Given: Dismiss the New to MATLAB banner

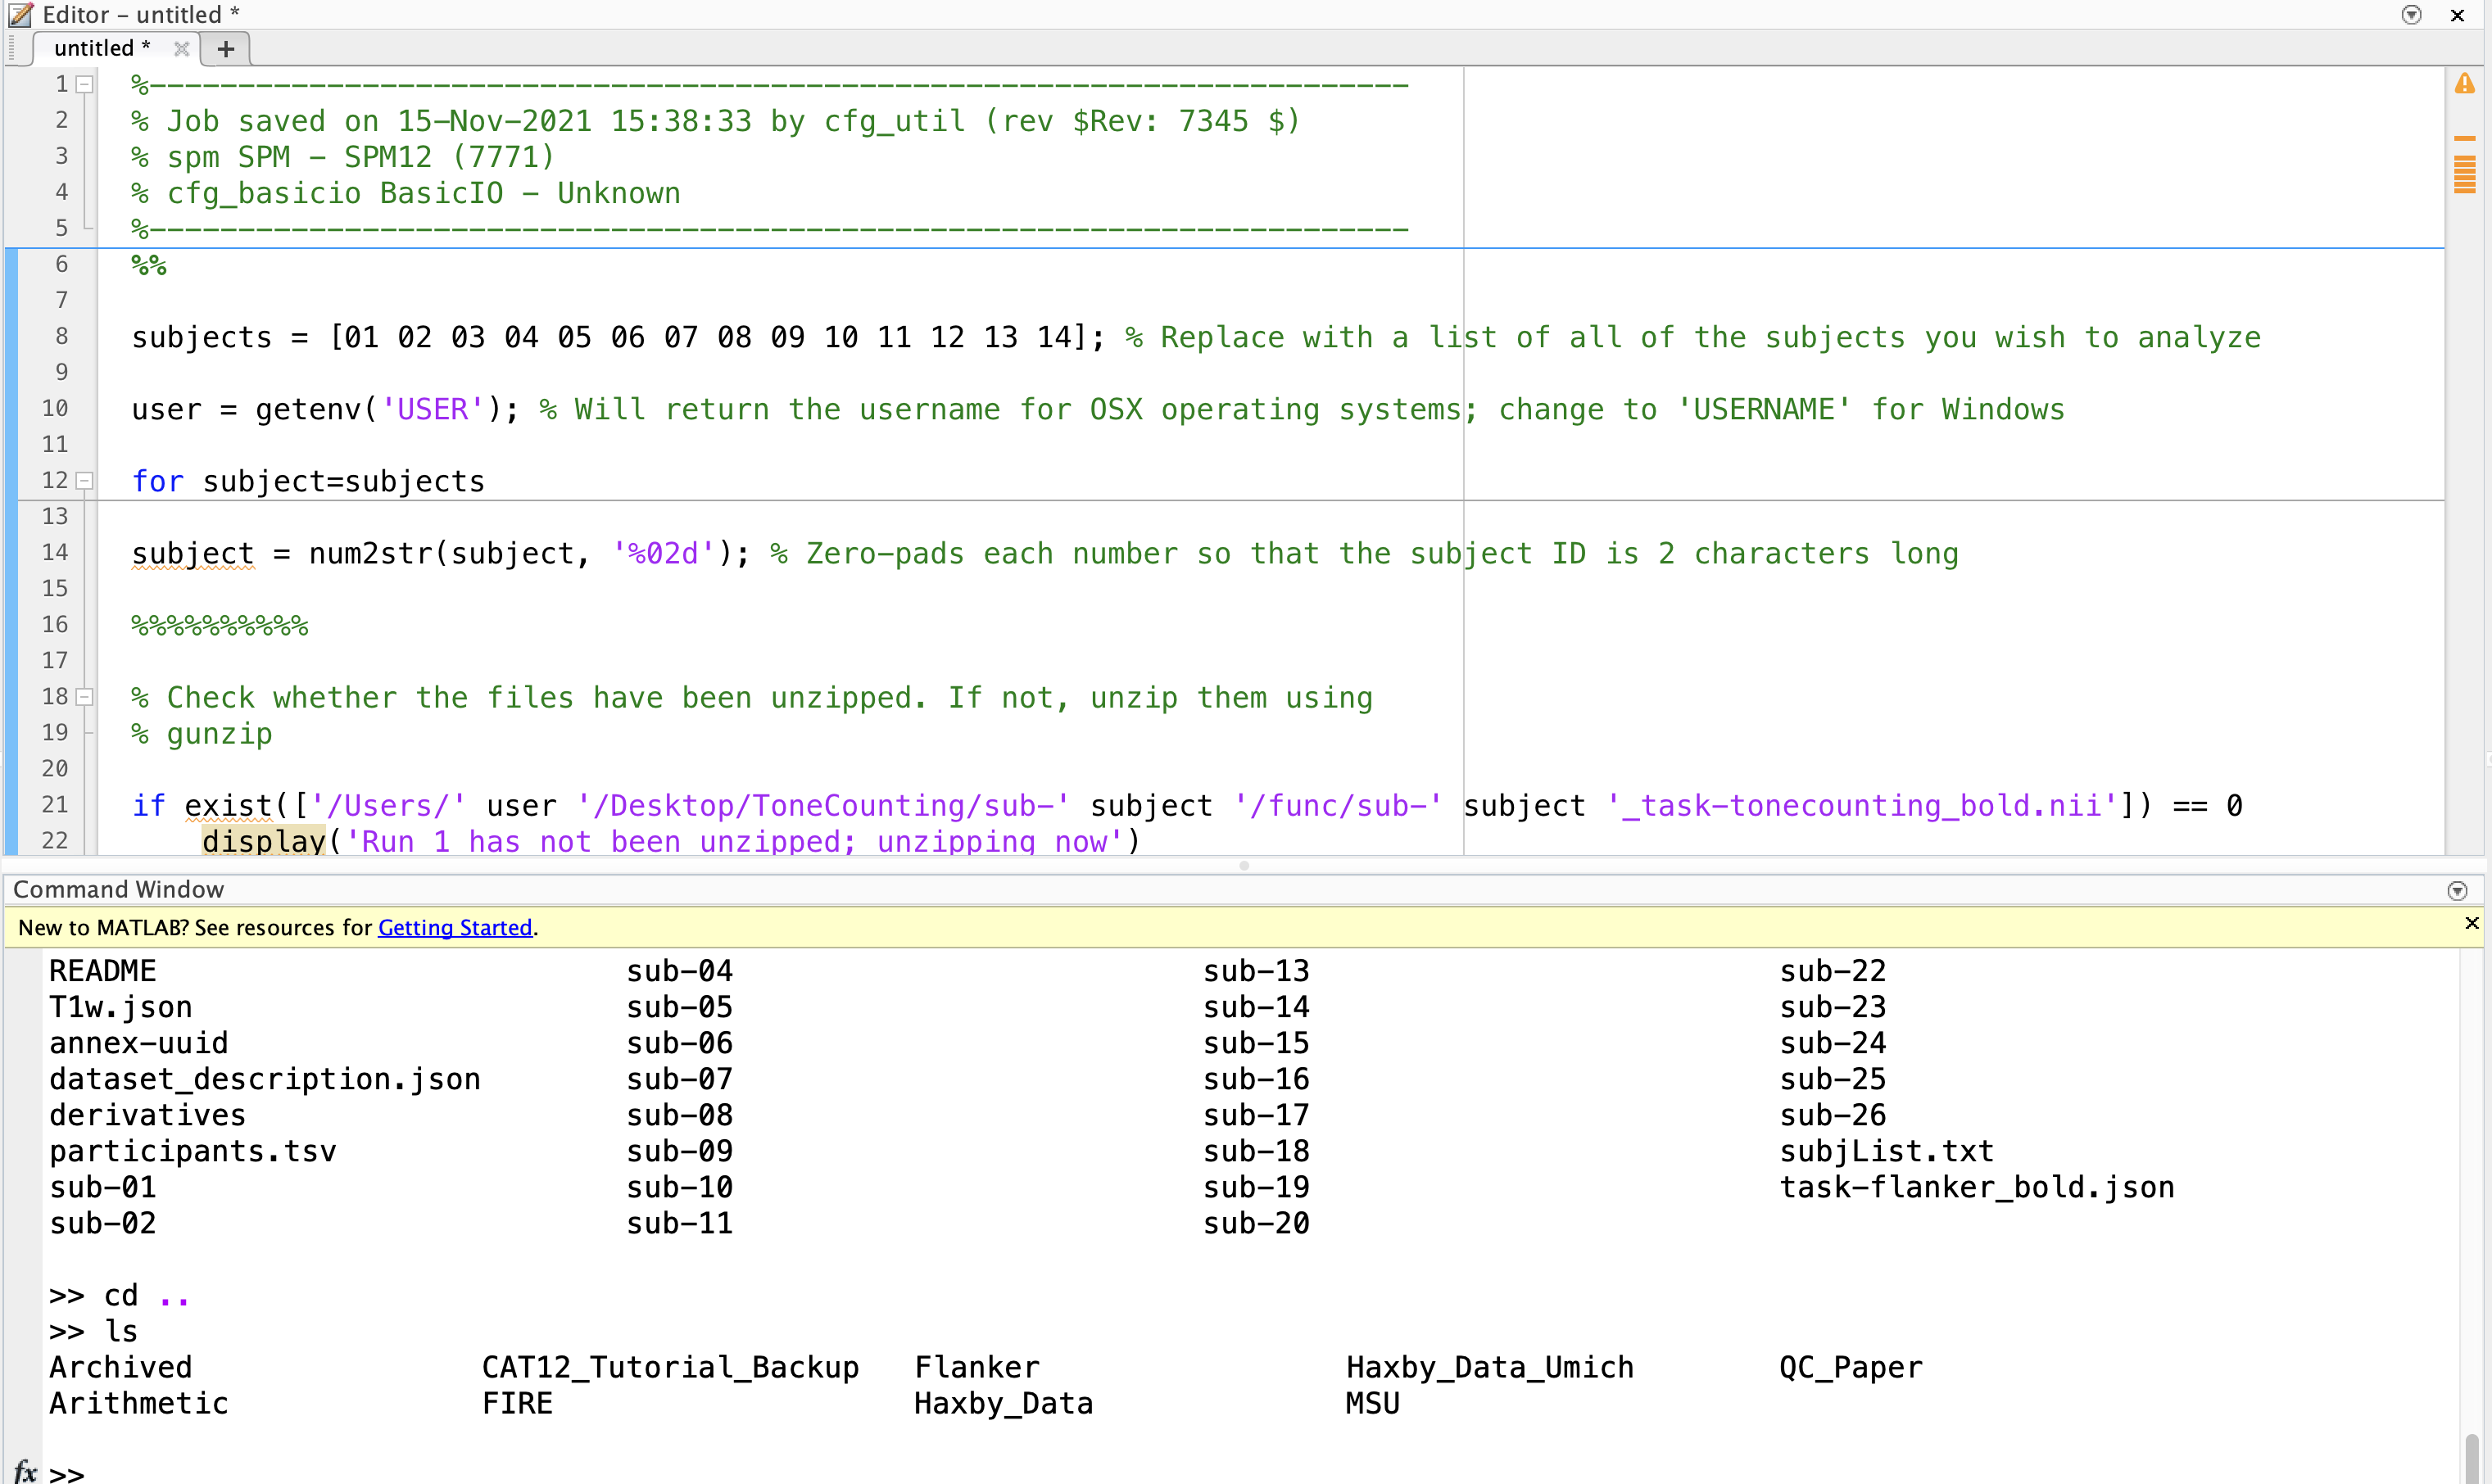Looking at the screenshot, I should click(x=2471, y=923).
